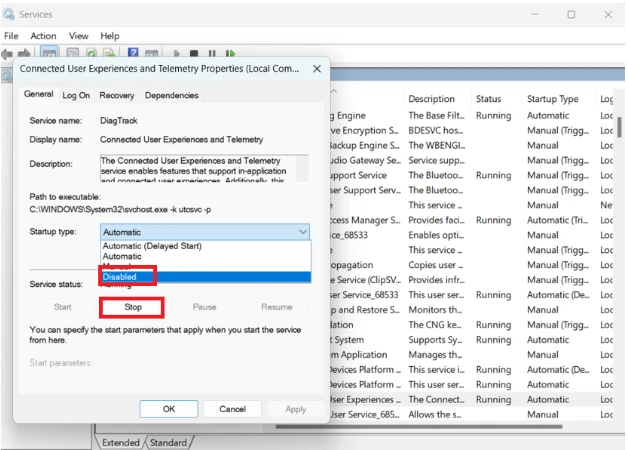This screenshot has width=628, height=450.
Task: Switch to the Extended view tab
Action: click(x=120, y=442)
